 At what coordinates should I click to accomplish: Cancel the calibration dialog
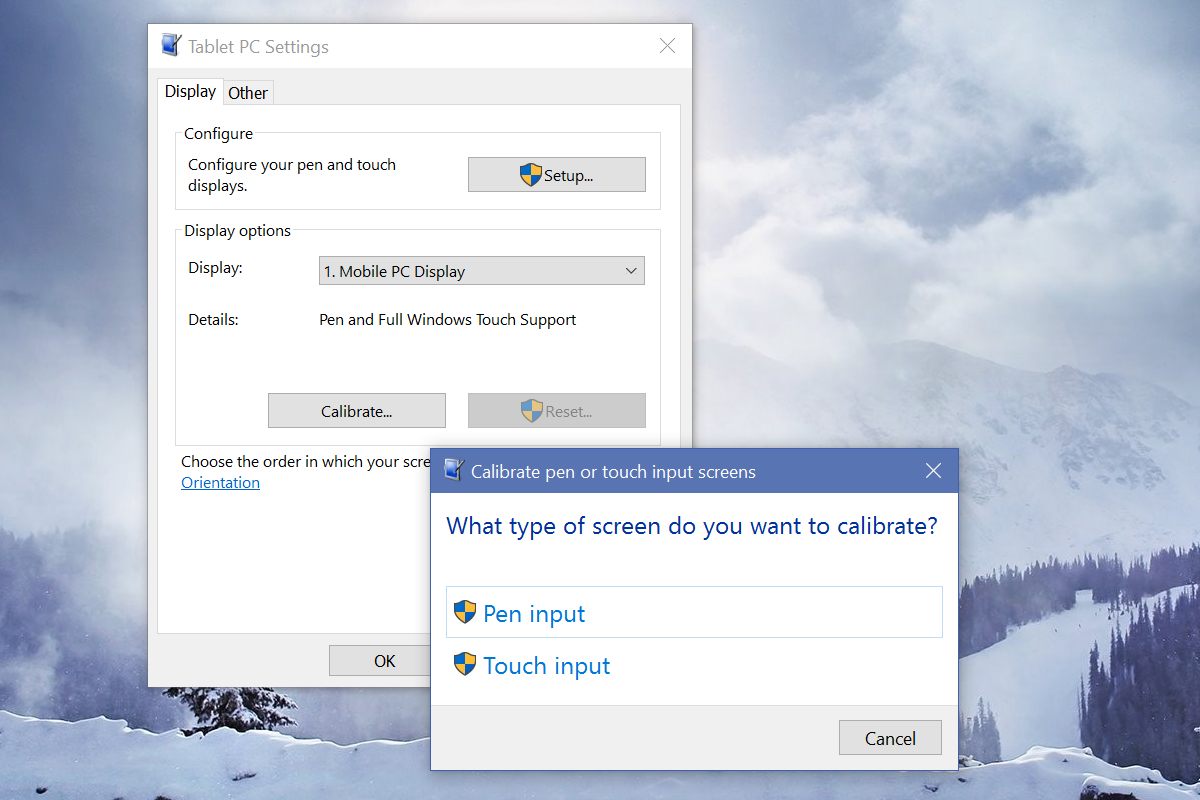click(x=890, y=738)
